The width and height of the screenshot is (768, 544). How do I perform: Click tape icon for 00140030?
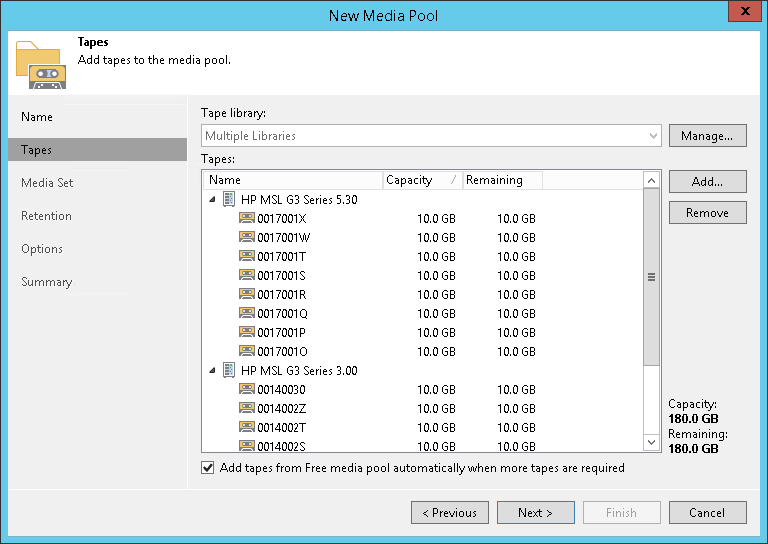coord(246,389)
